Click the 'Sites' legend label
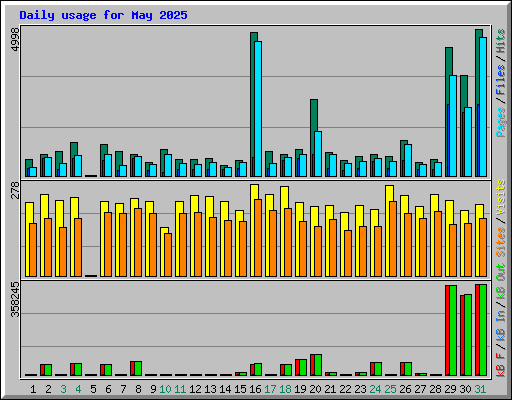 [501, 242]
